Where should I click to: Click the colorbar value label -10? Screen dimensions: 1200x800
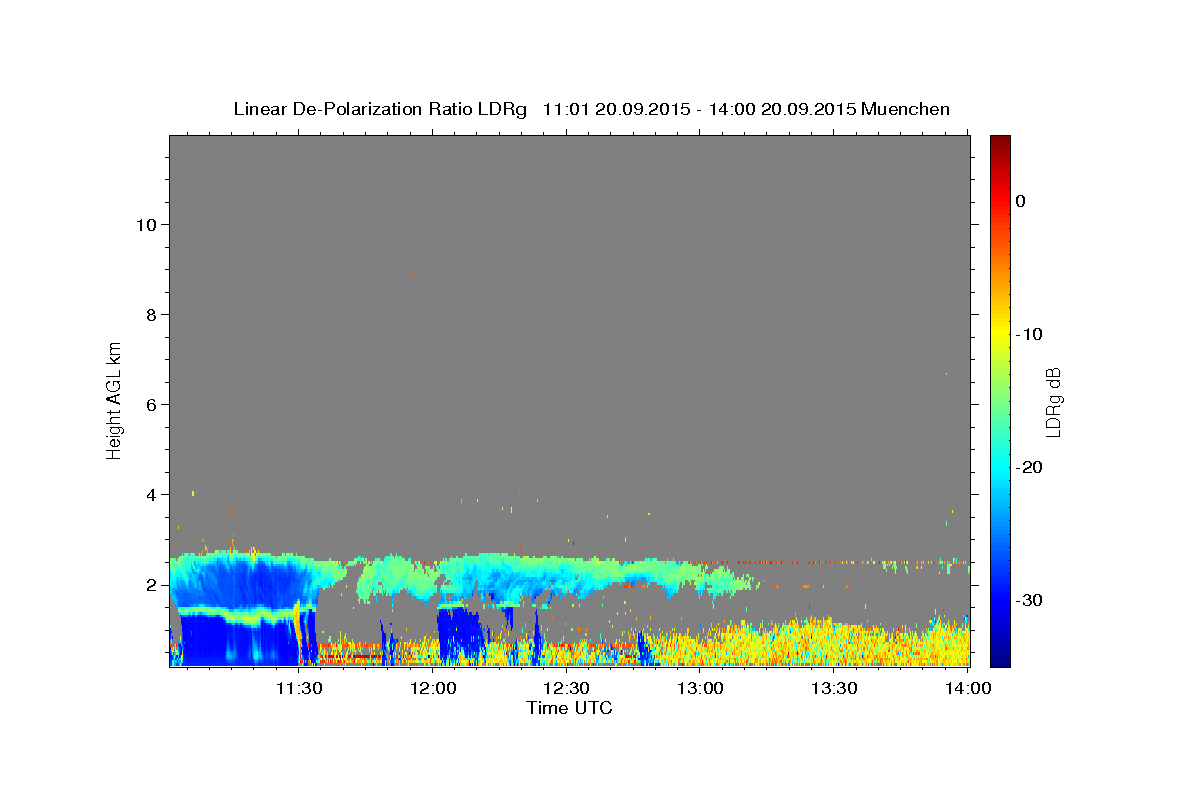1029,334
